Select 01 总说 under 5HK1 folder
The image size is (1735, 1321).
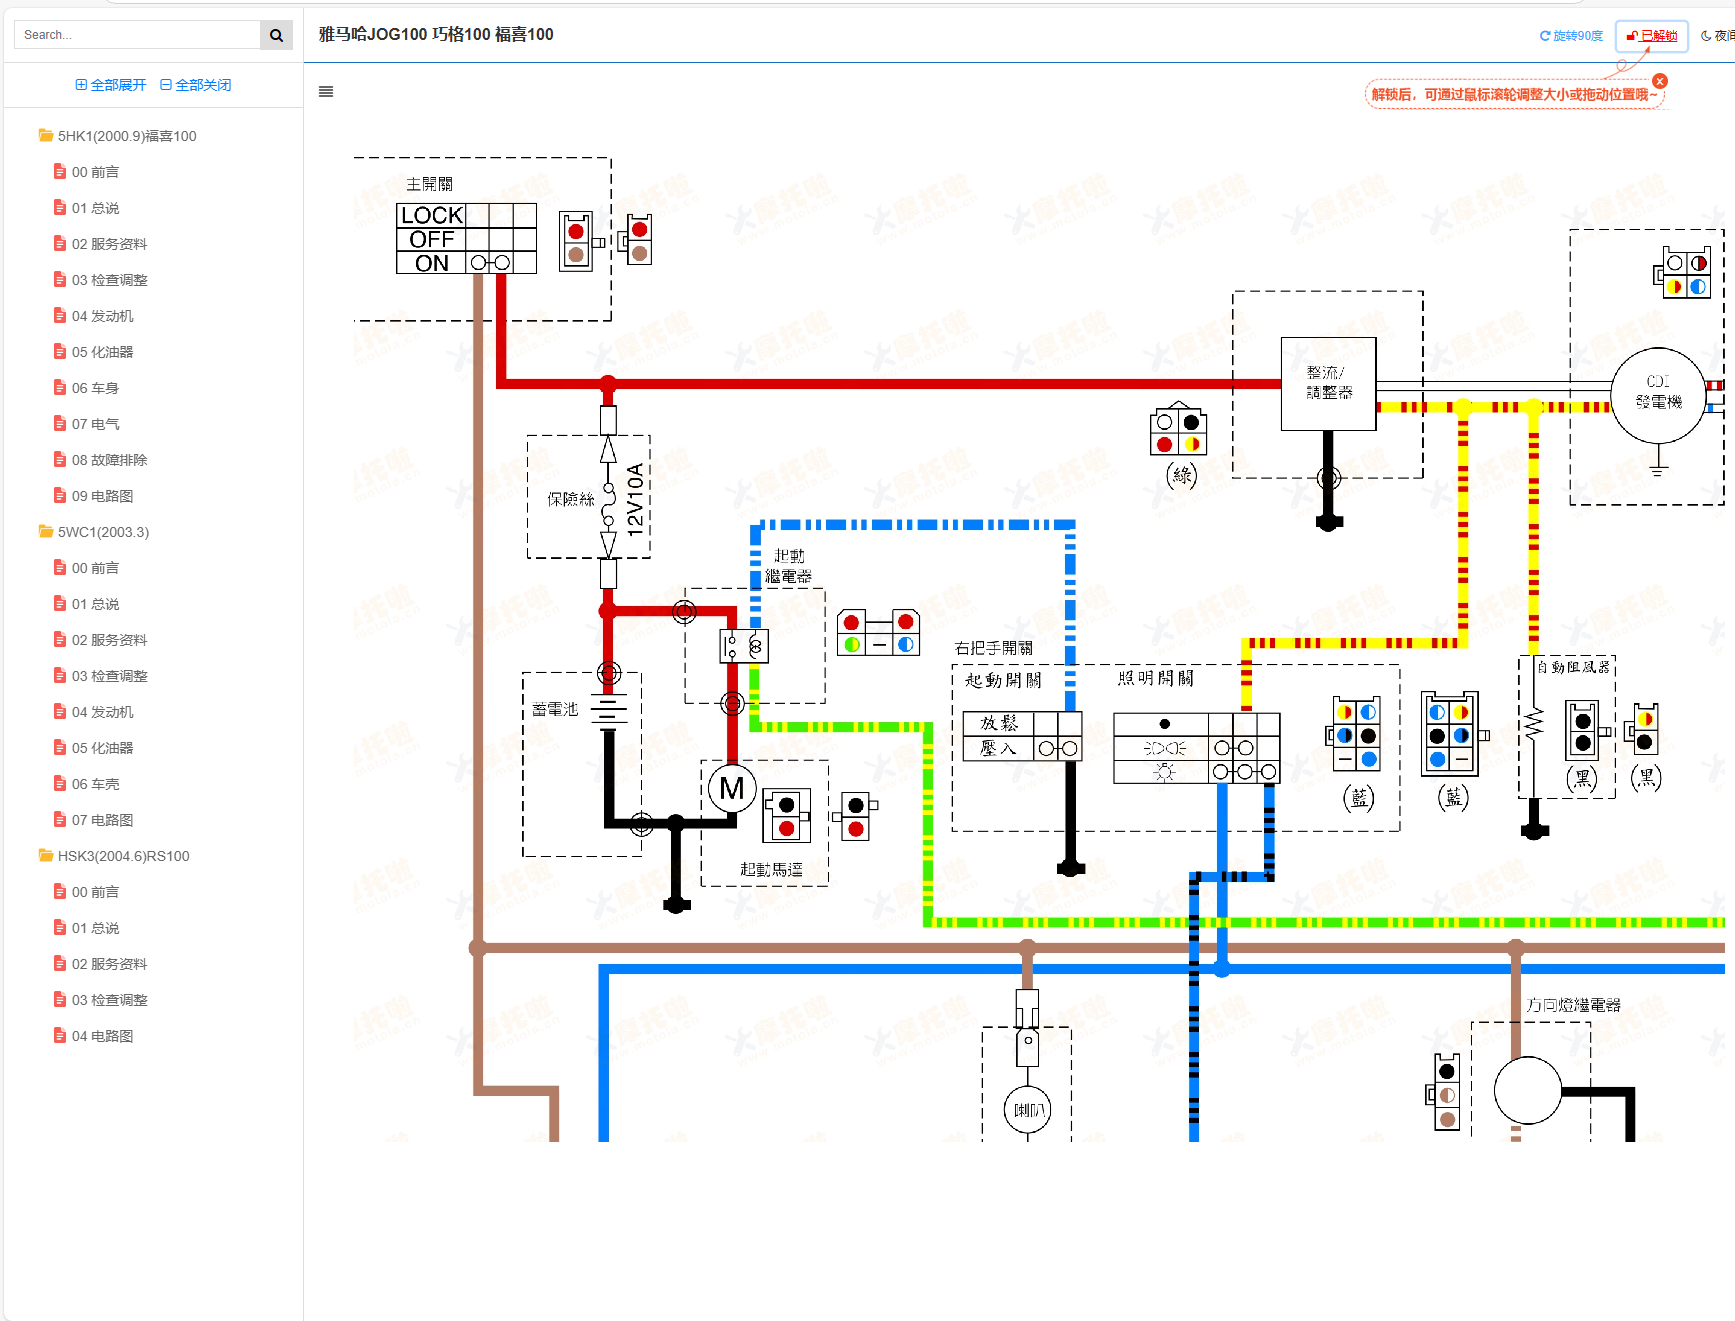pyautogui.click(x=95, y=208)
